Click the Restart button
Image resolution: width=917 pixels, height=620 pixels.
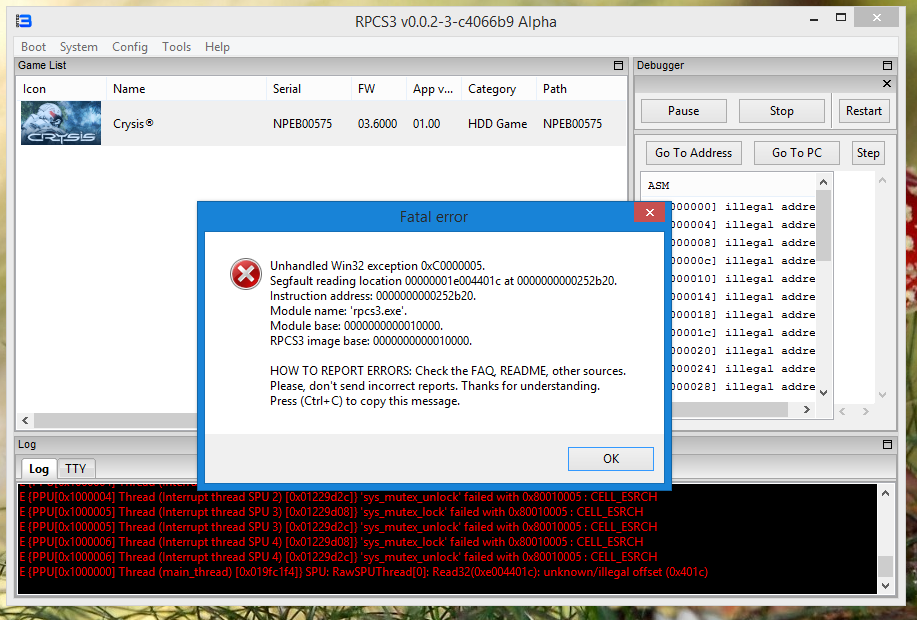(863, 111)
